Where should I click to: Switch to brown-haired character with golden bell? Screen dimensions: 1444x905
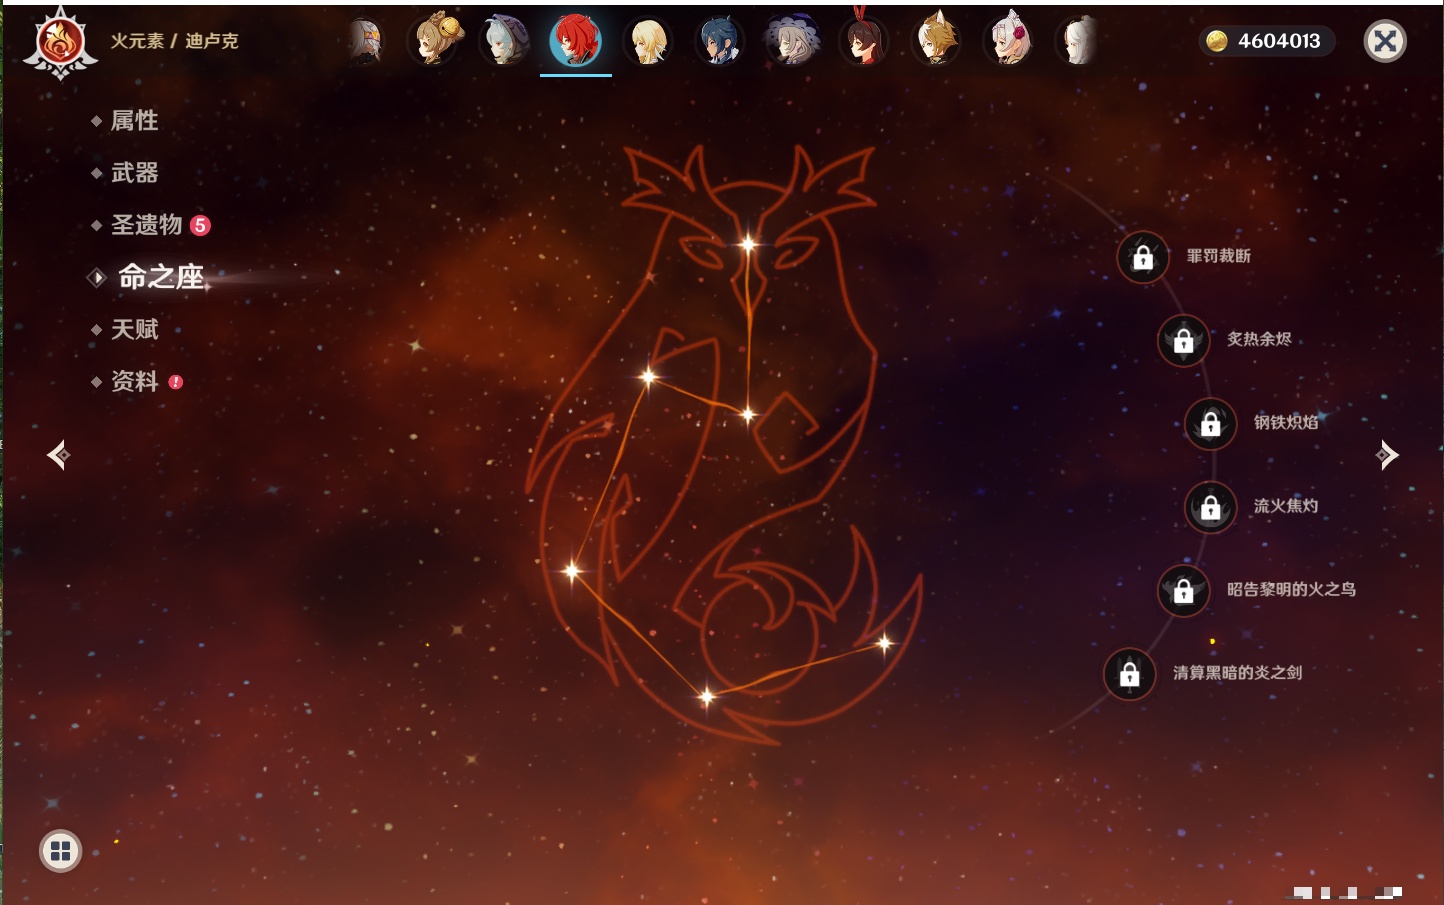tap(436, 40)
